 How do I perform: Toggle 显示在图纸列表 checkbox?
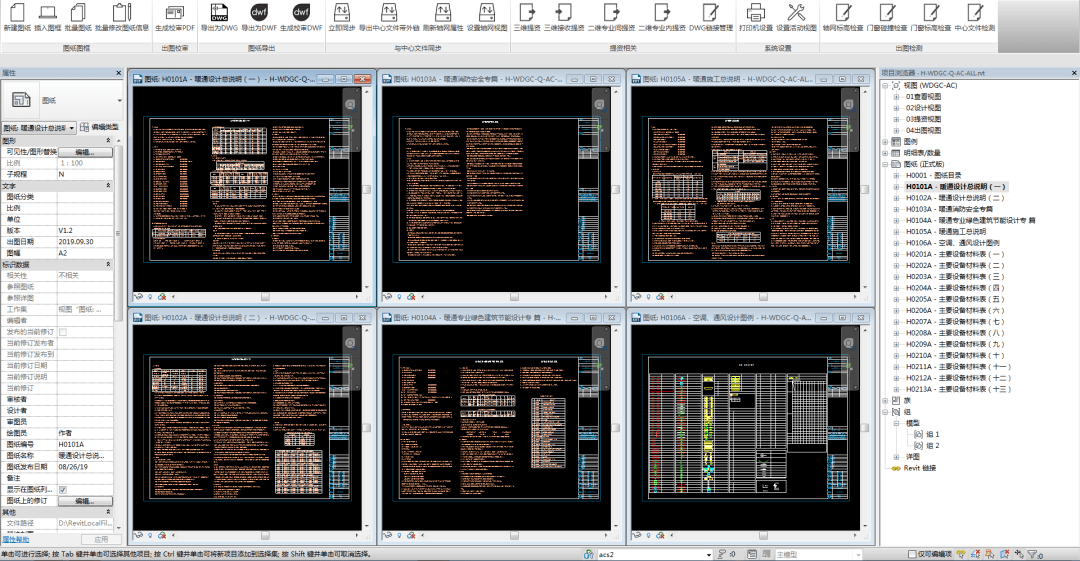pos(63,489)
